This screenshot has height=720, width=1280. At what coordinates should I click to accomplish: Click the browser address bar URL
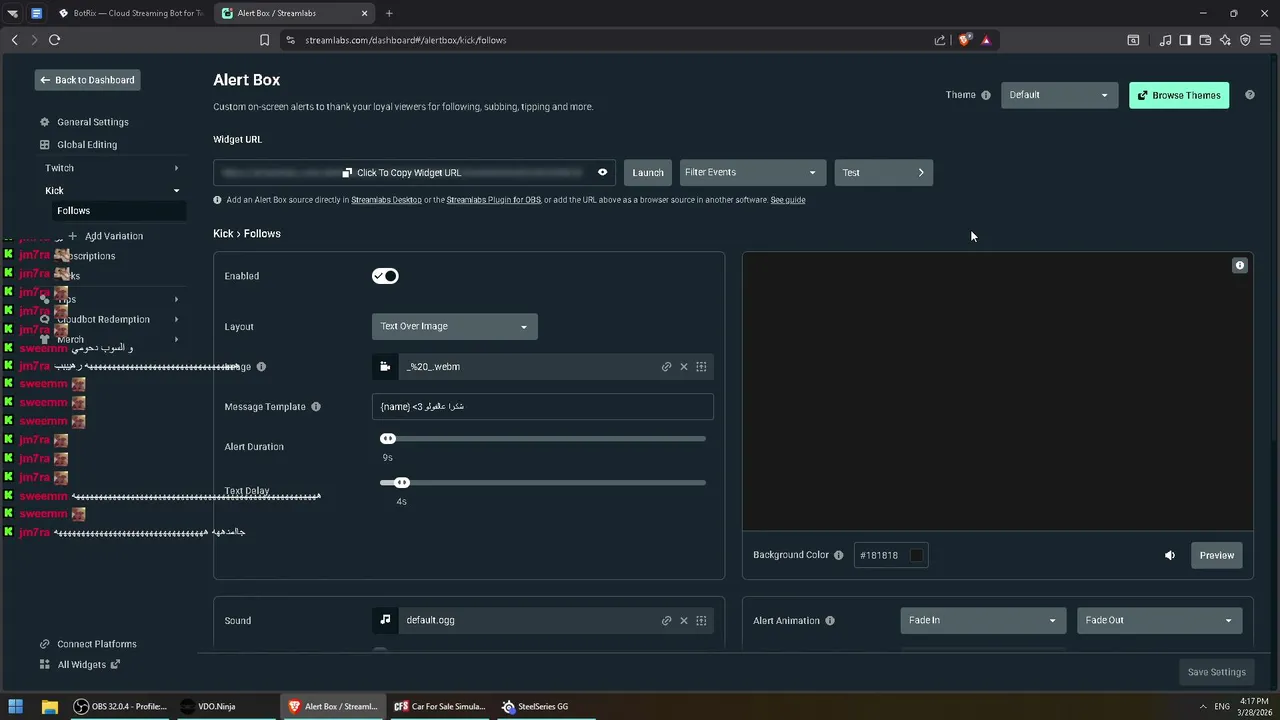pos(406,40)
